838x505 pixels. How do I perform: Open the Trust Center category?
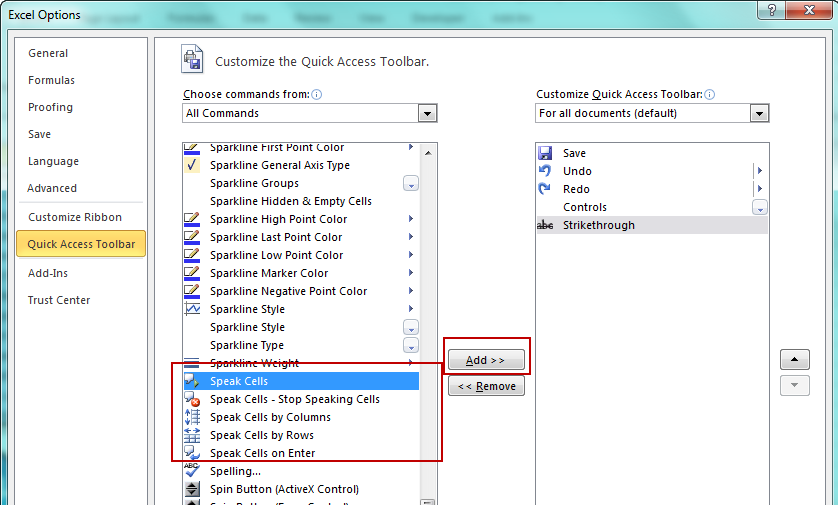point(81,300)
